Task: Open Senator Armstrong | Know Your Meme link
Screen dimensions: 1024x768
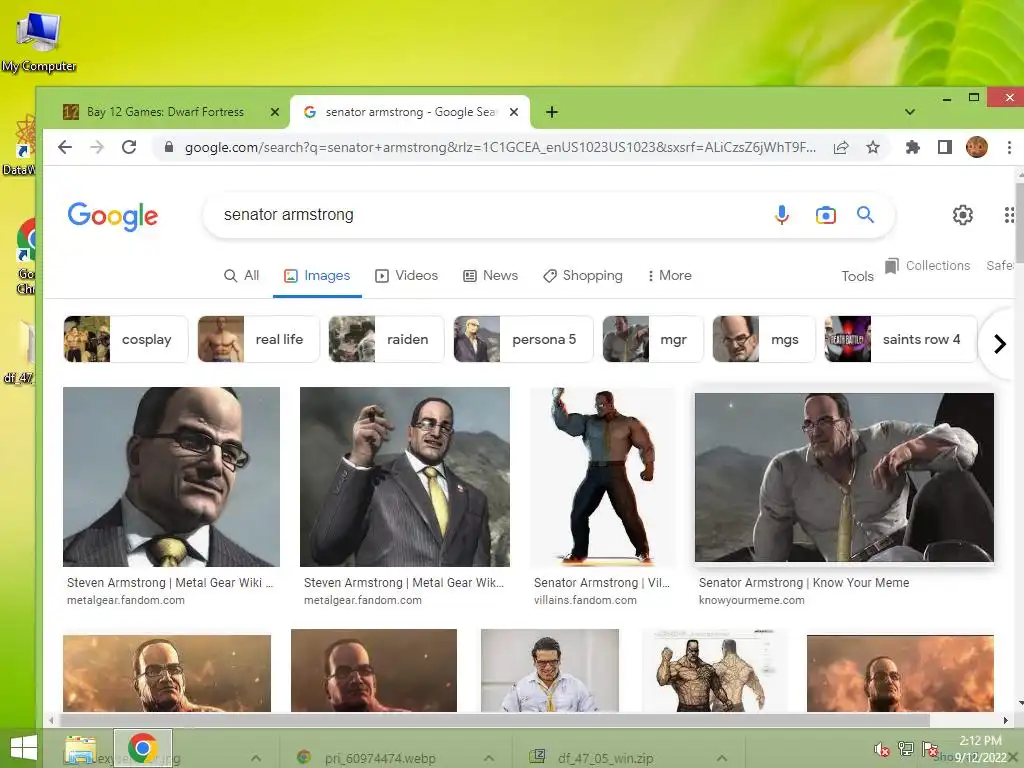Action: (804, 583)
